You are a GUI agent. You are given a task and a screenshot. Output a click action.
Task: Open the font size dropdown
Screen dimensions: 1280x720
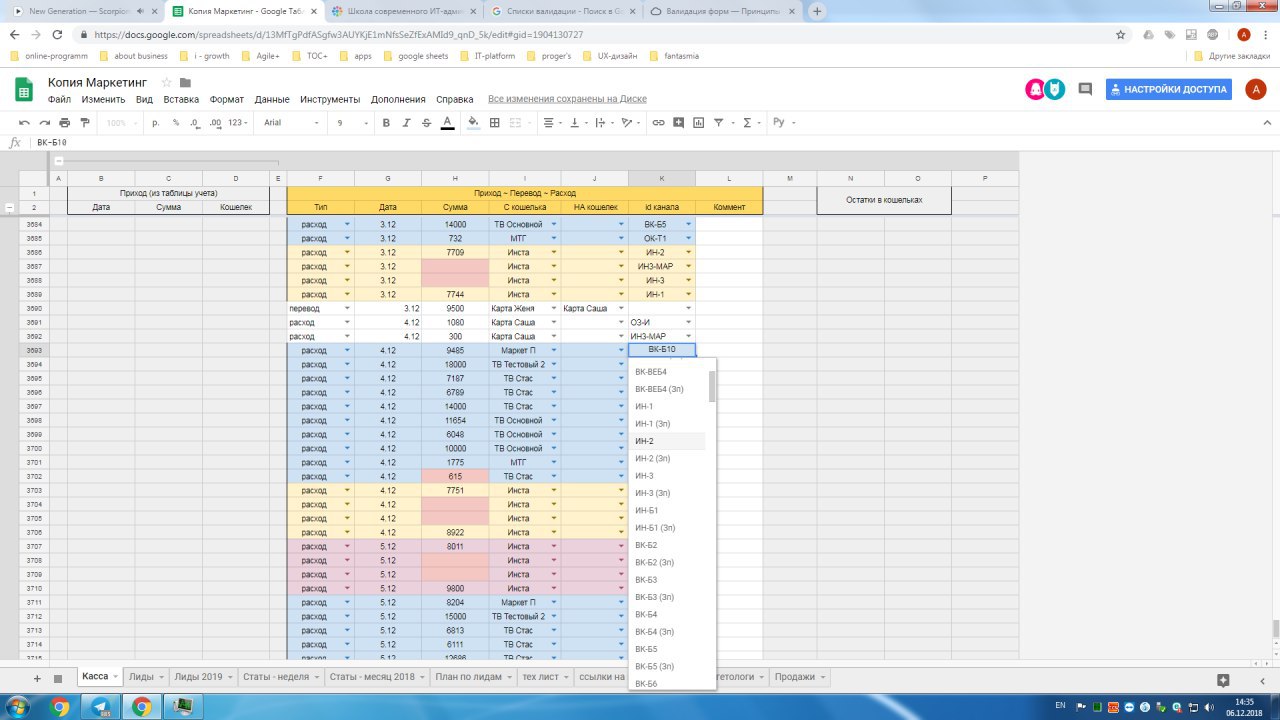(351, 122)
